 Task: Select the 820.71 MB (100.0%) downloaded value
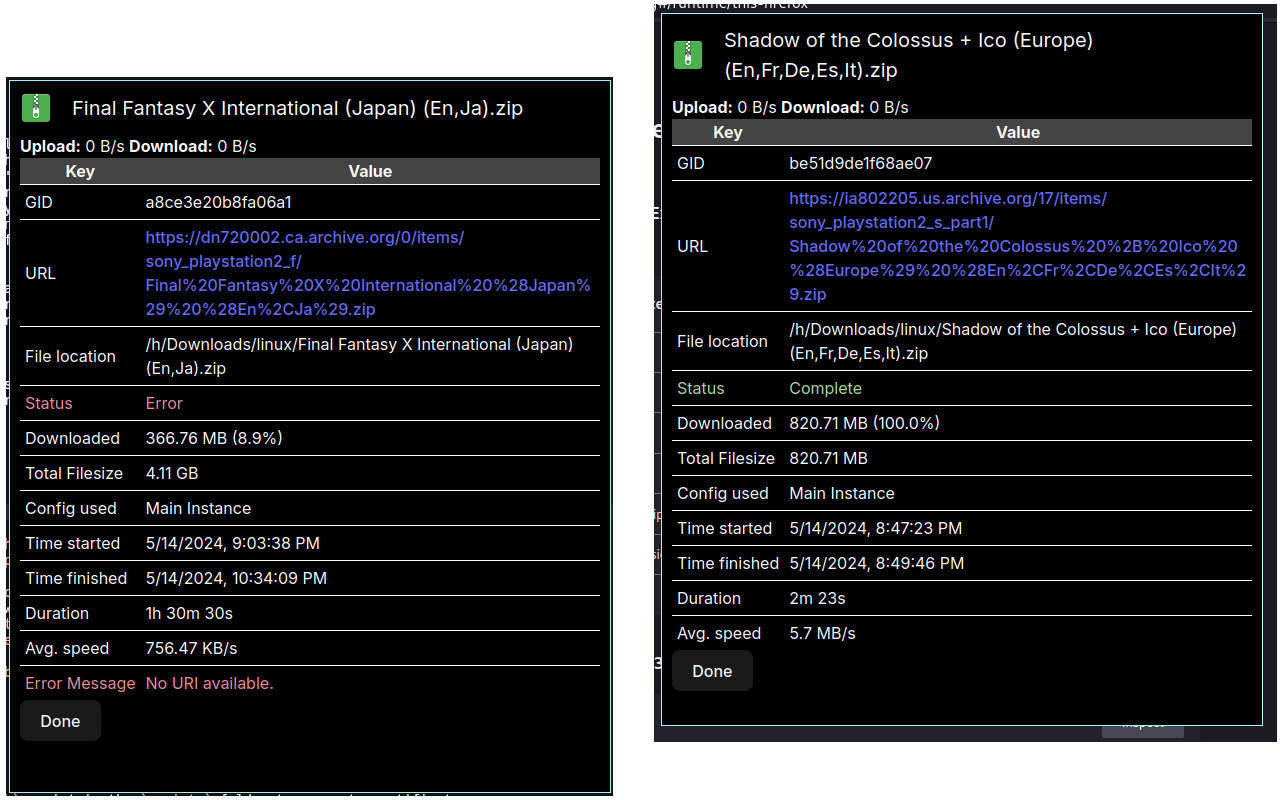click(864, 423)
